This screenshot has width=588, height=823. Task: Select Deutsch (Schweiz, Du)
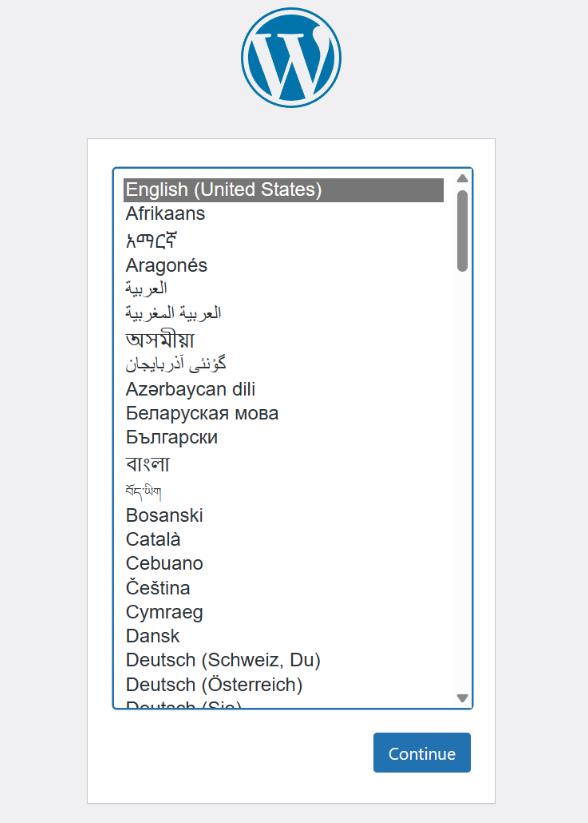(284, 660)
